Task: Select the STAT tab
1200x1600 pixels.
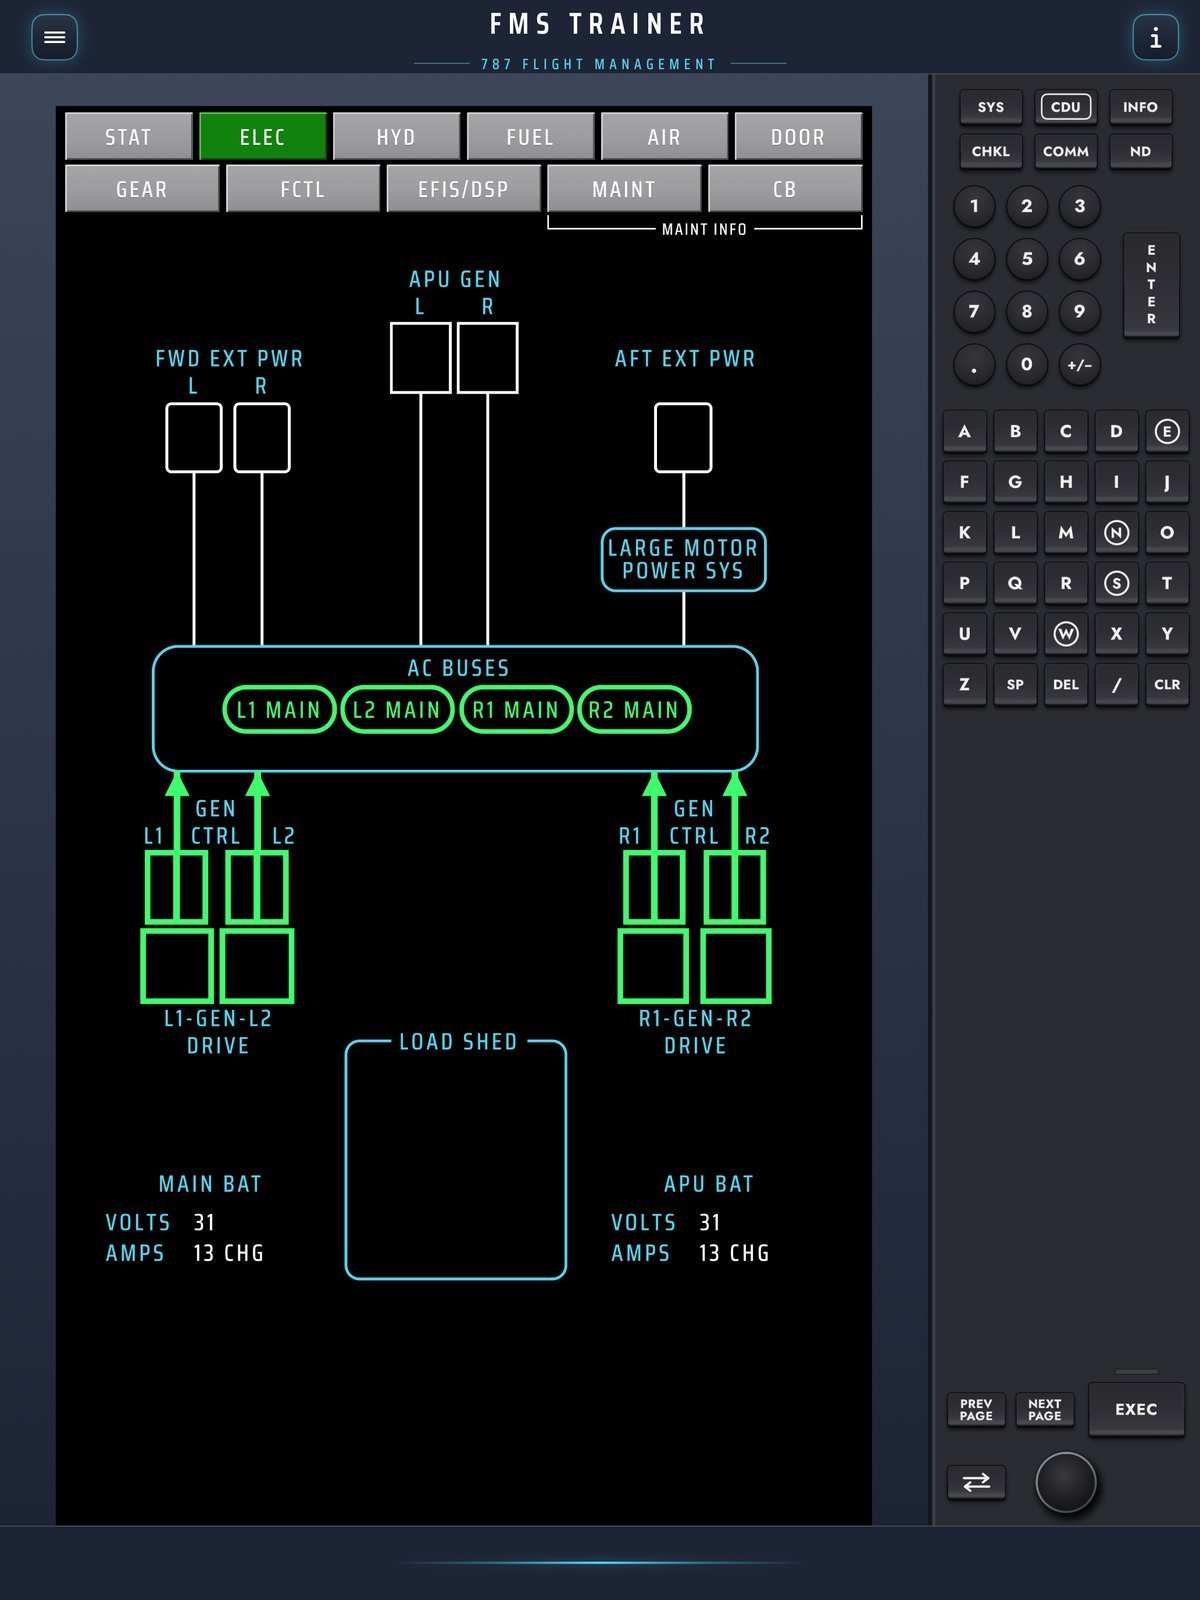Action: (x=129, y=137)
